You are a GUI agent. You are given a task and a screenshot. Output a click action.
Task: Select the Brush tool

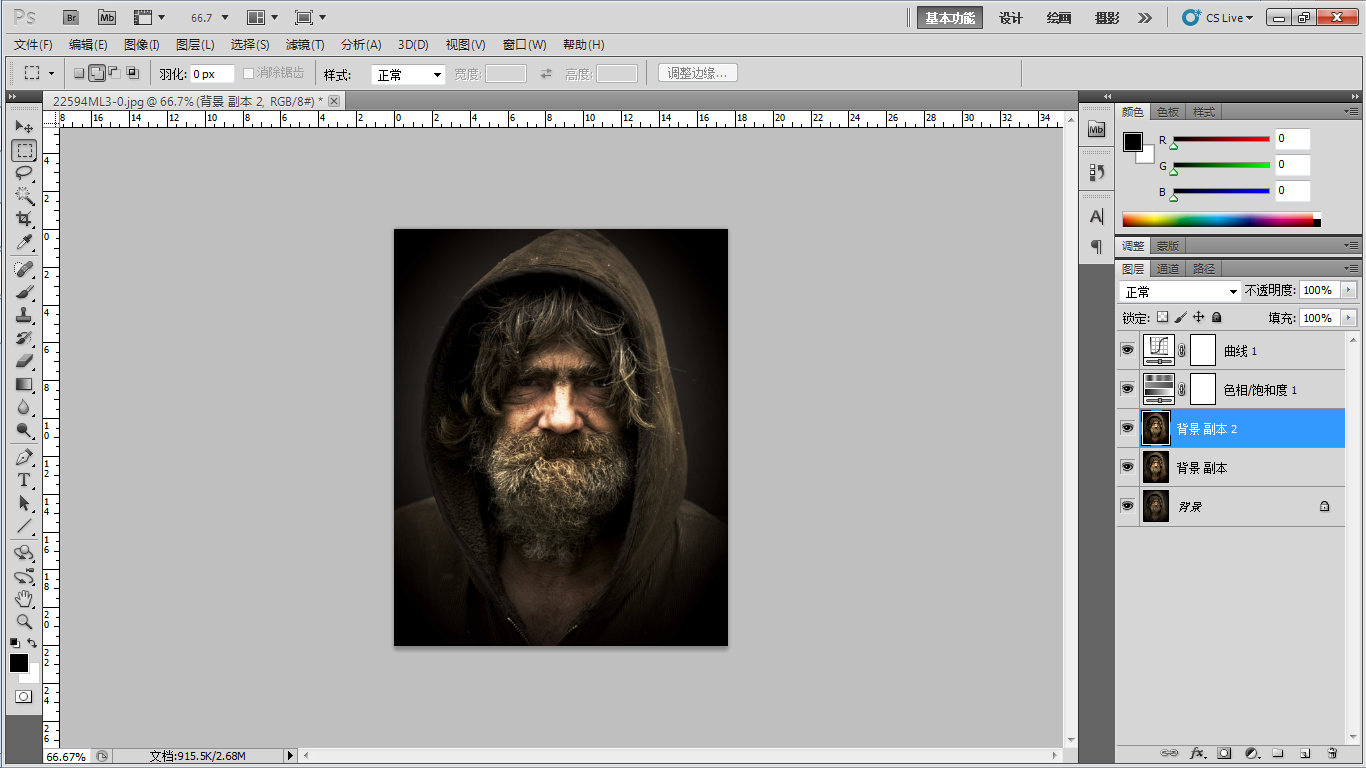tap(24, 292)
